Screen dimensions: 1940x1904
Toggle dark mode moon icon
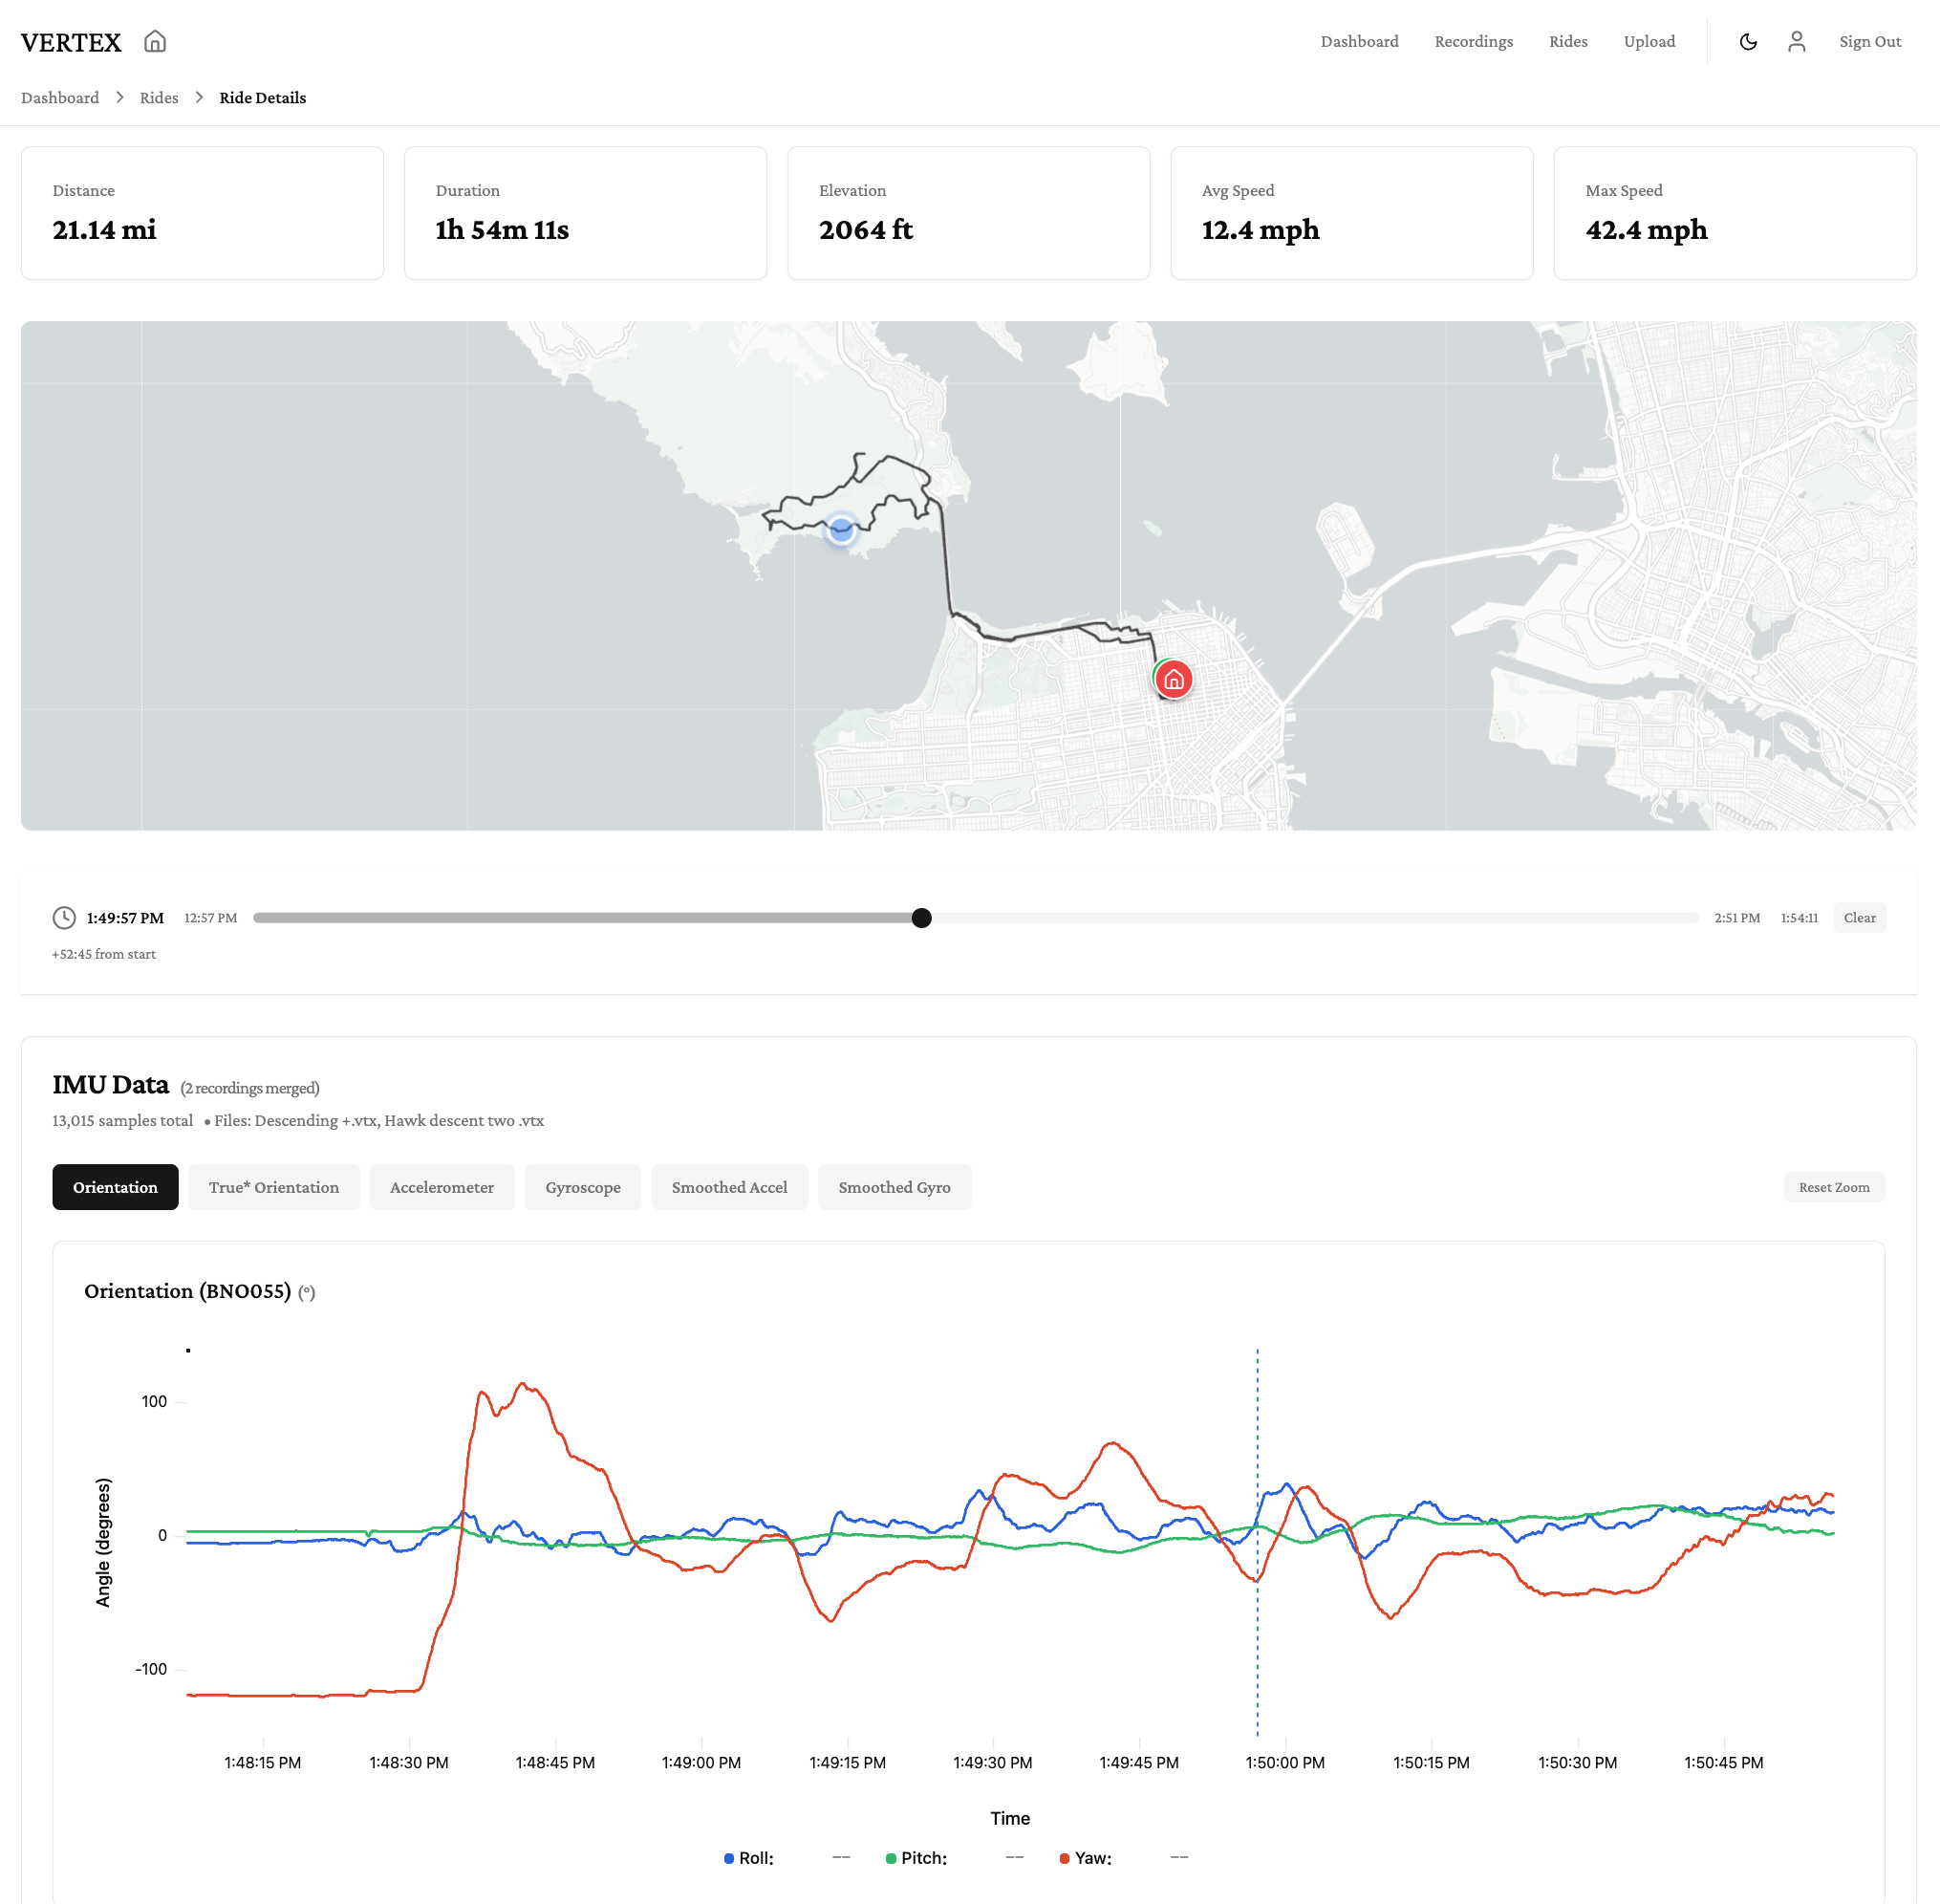click(1748, 41)
